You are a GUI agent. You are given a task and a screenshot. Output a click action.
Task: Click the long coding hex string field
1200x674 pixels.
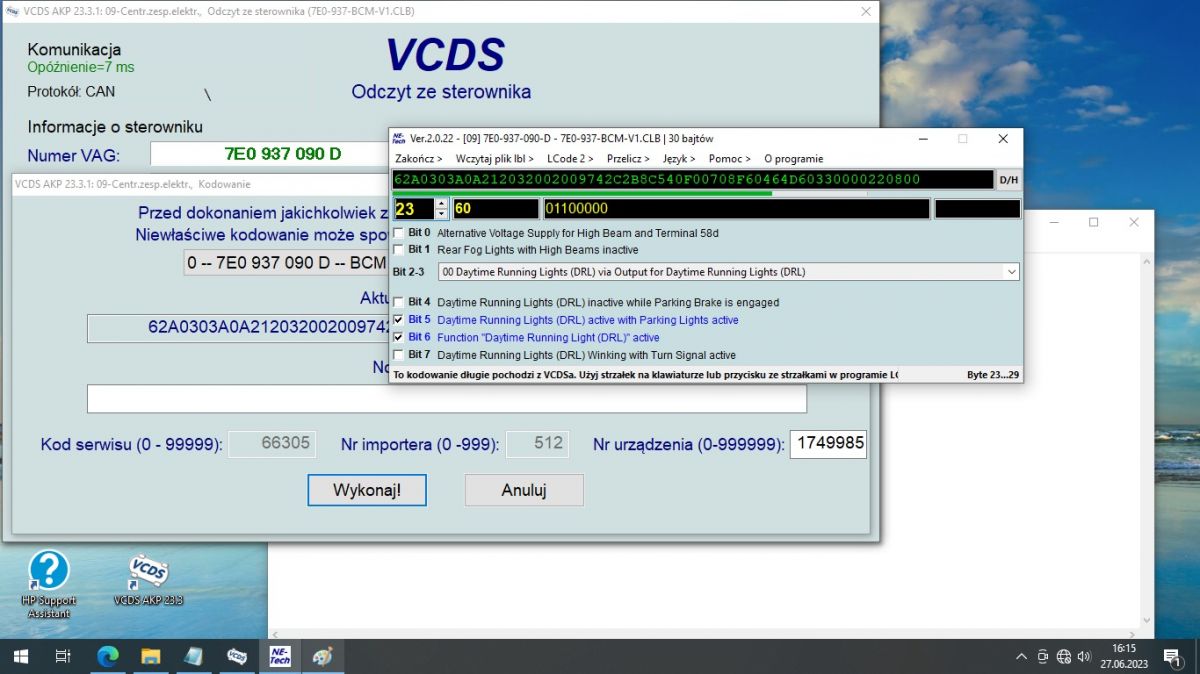tap(693, 180)
